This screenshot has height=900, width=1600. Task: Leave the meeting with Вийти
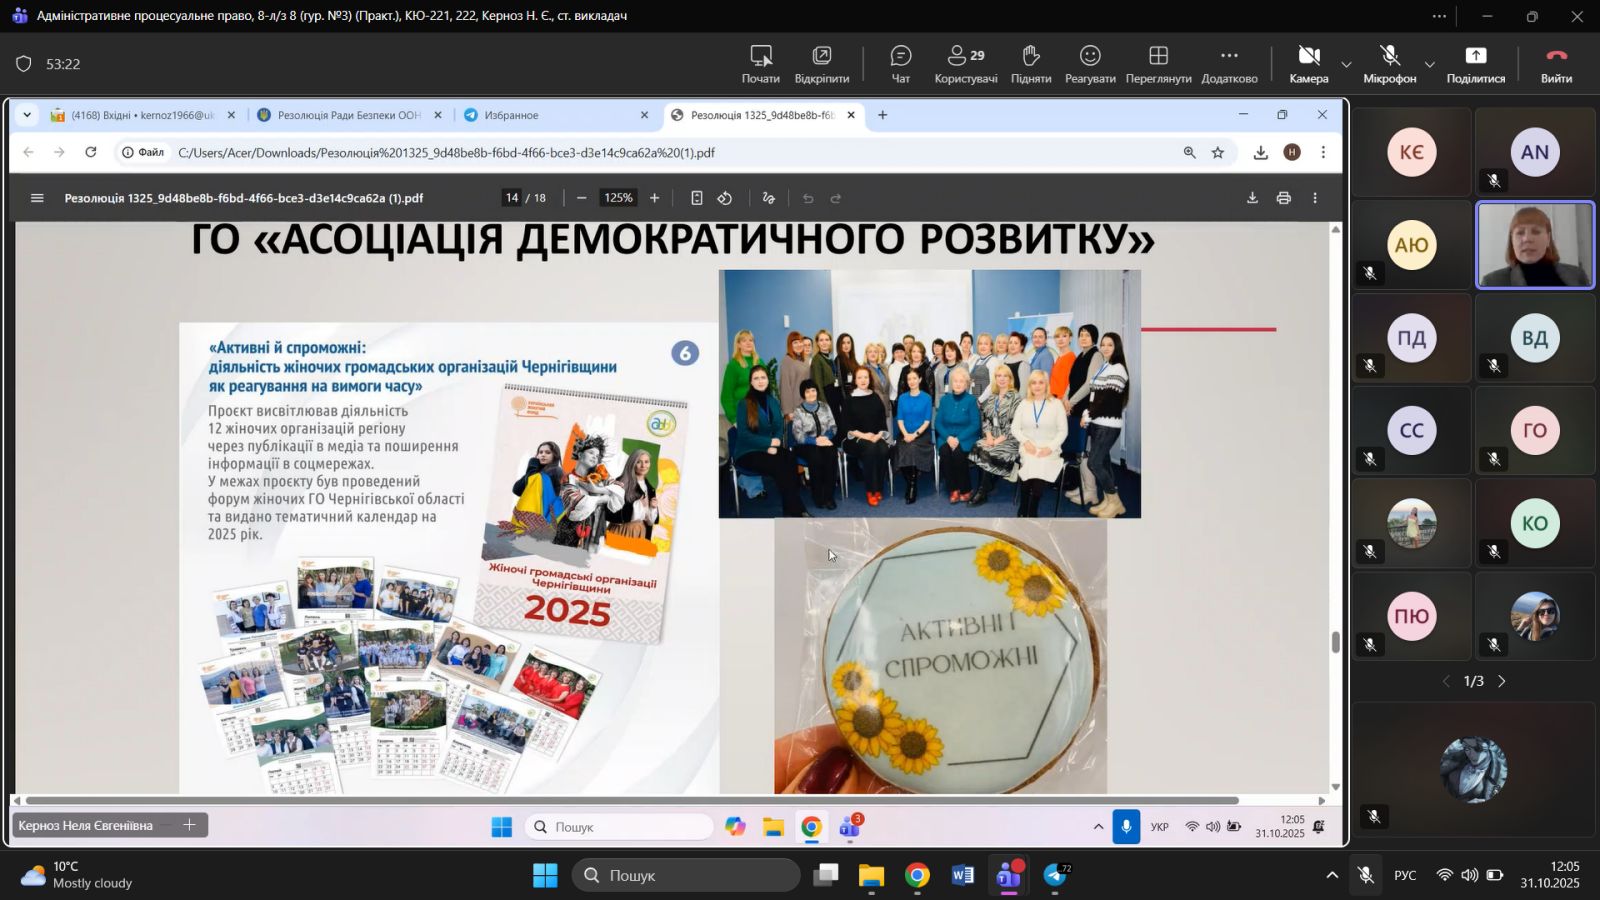click(x=1556, y=63)
